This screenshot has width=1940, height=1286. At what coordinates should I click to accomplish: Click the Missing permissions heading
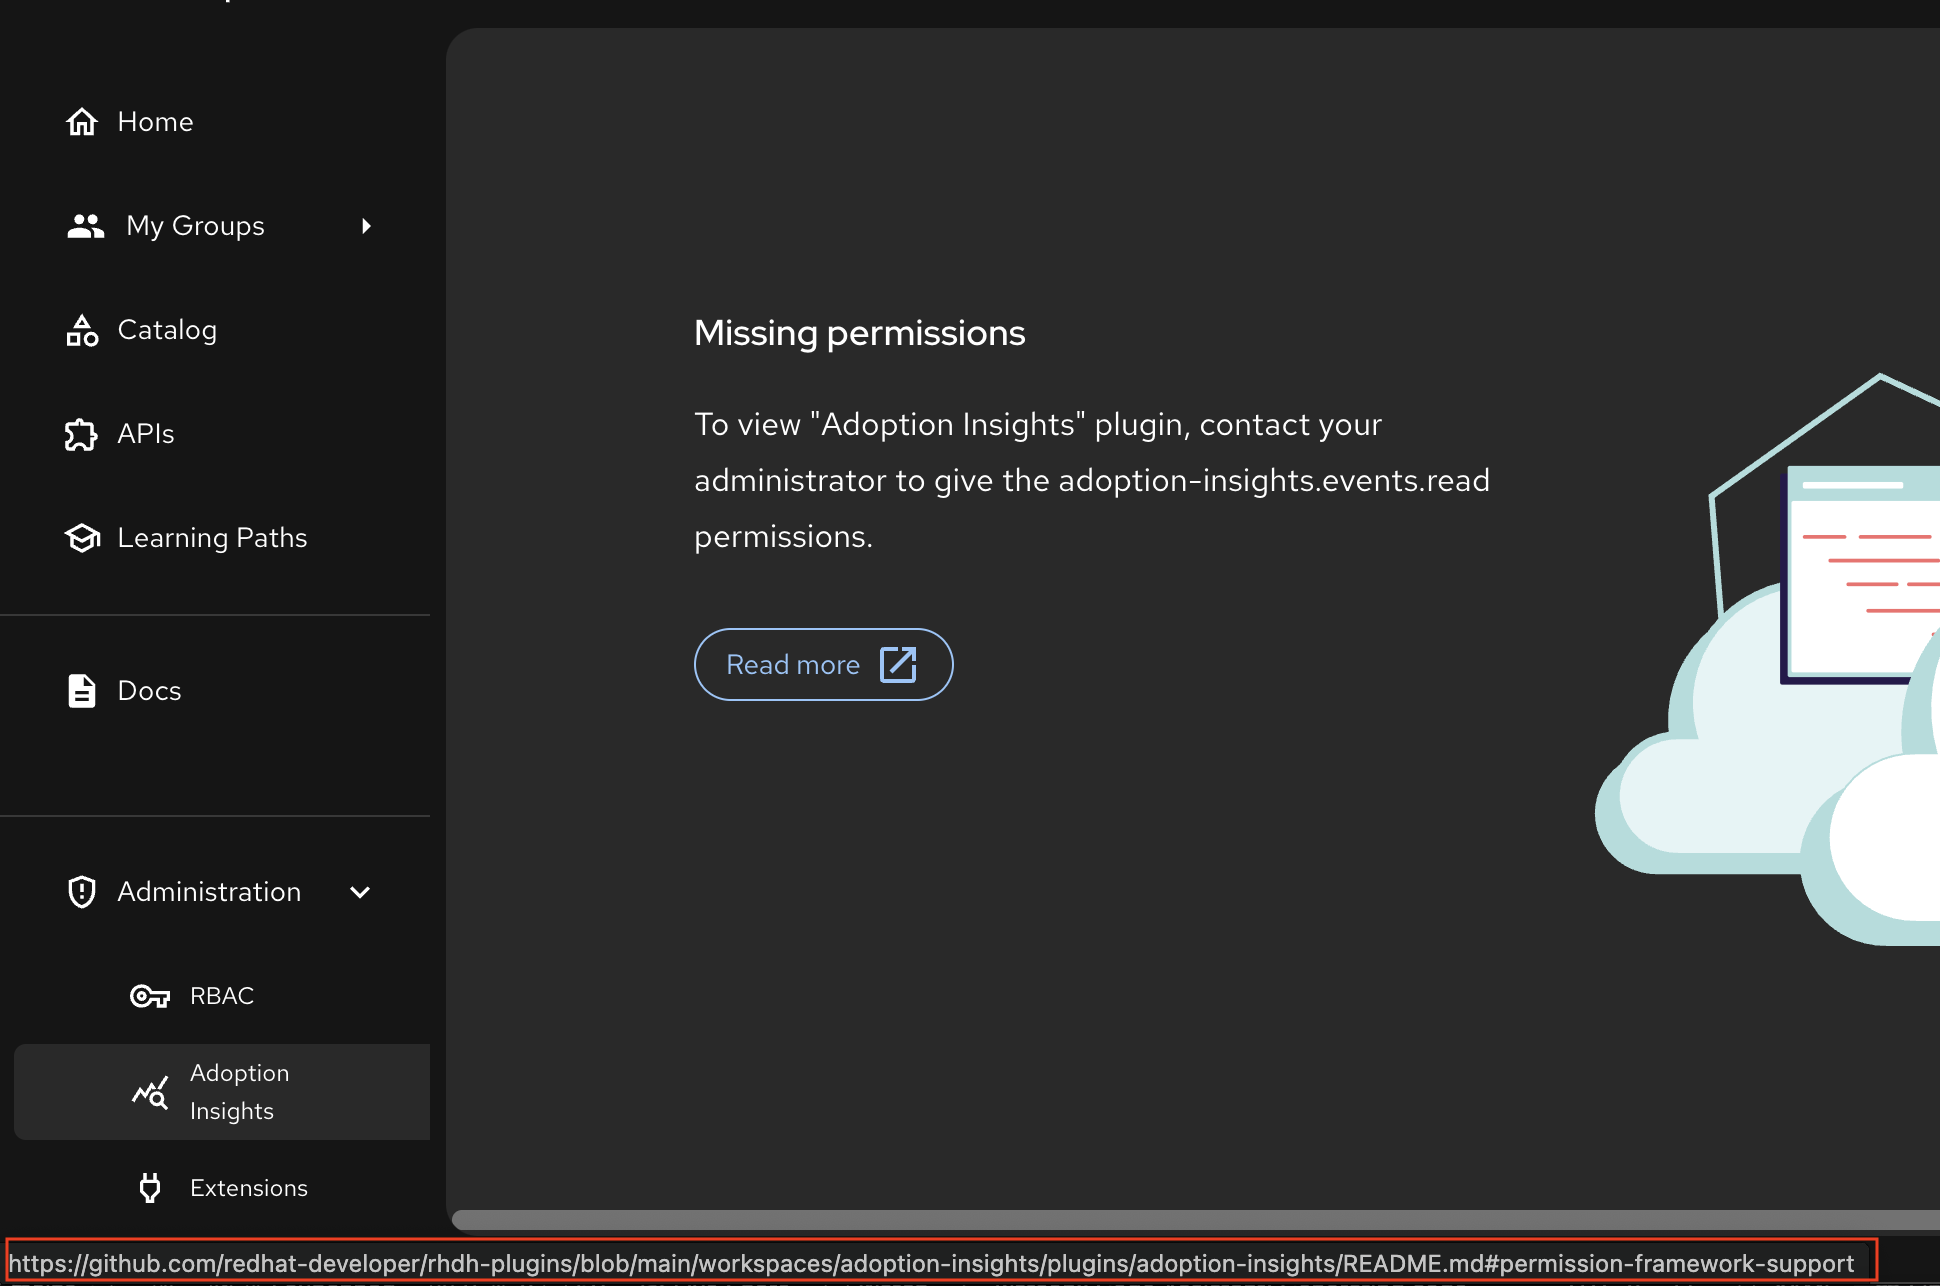point(859,333)
